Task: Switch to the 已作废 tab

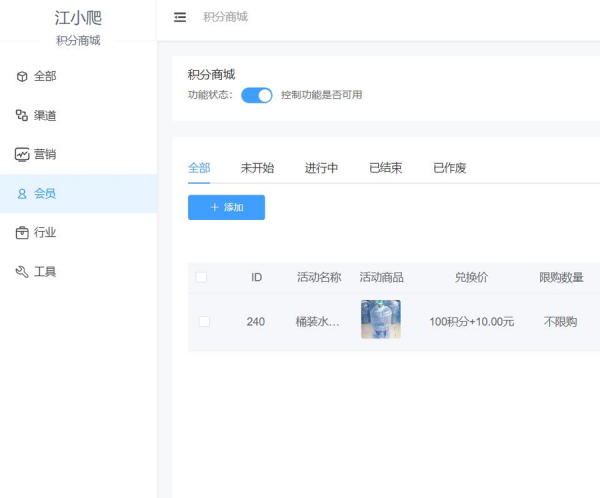Action: click(x=450, y=168)
